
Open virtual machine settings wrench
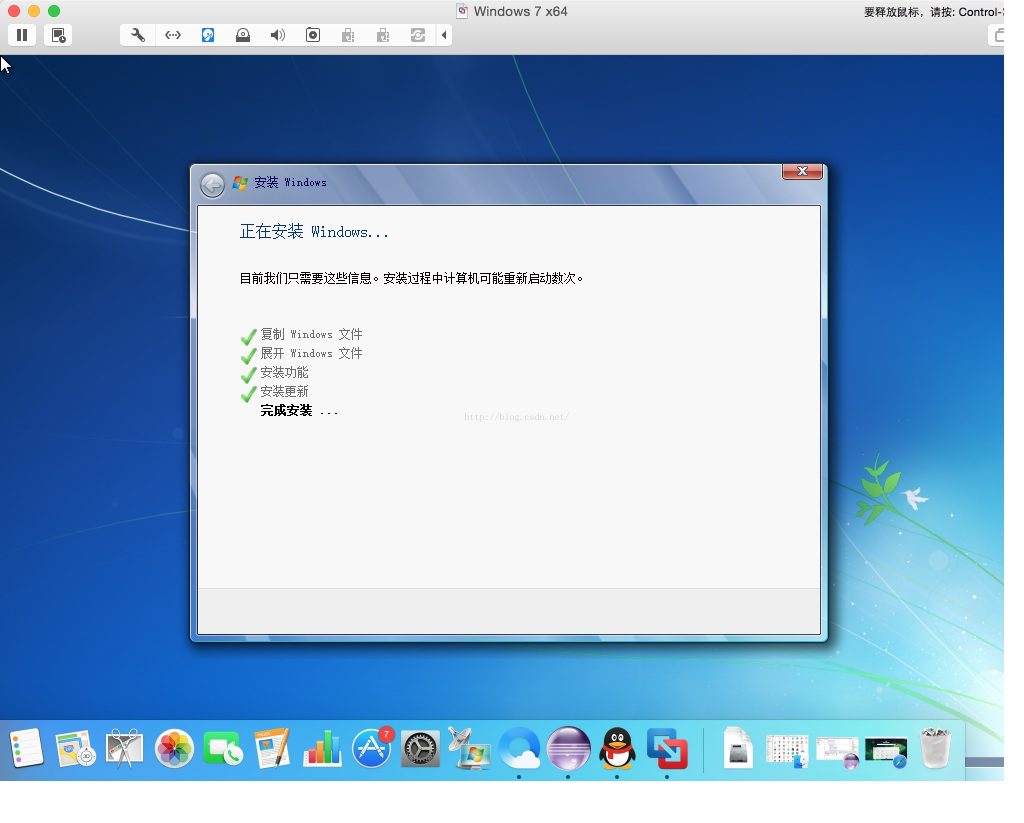click(138, 35)
